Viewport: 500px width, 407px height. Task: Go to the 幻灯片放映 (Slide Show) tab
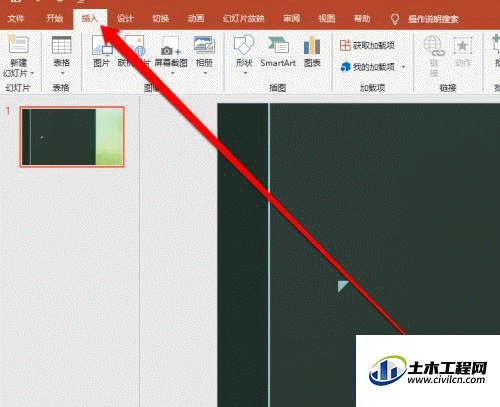[243, 18]
